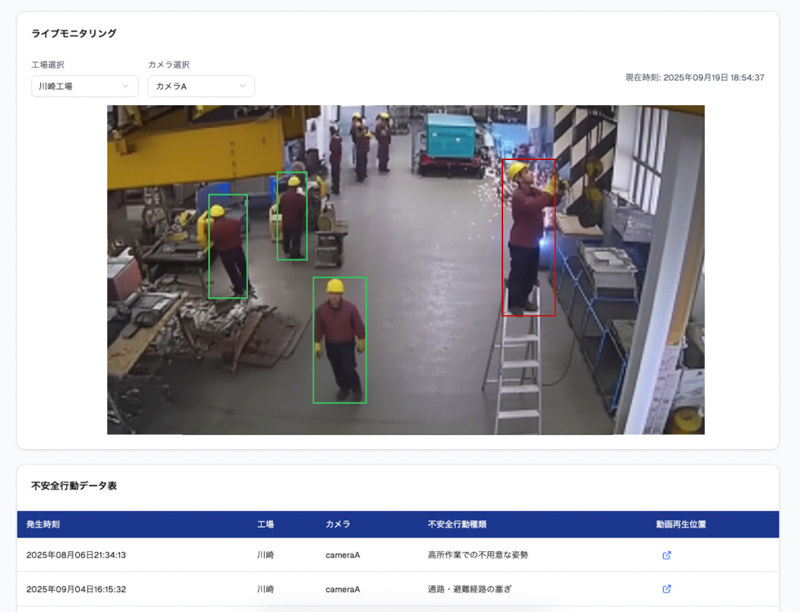This screenshot has width=800, height=612.
Task: Open video playback link for 2025年08月06日 event
Action: tap(667, 555)
